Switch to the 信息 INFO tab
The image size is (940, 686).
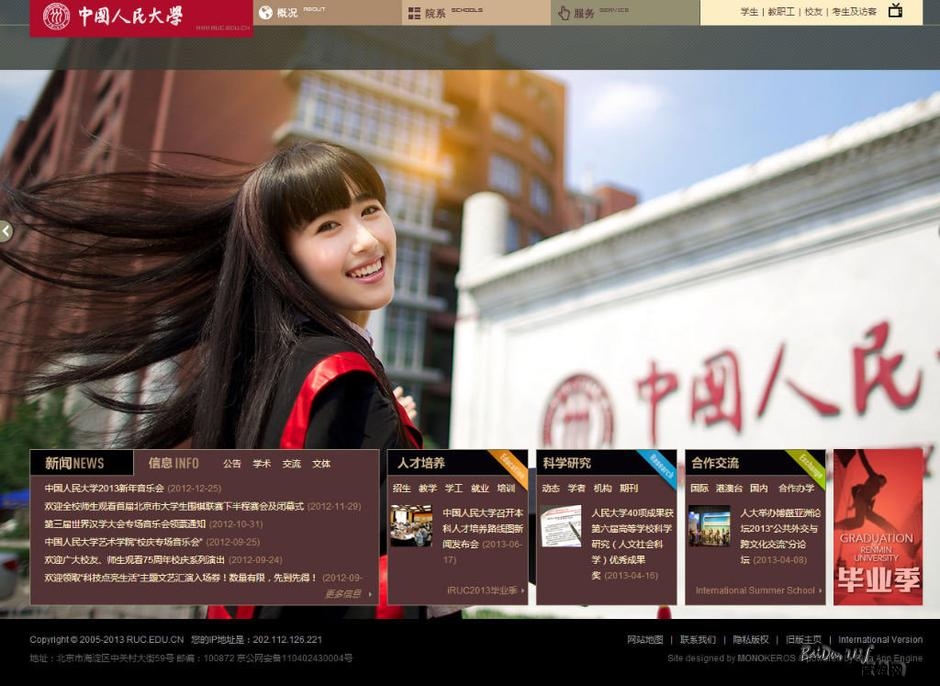click(173, 463)
